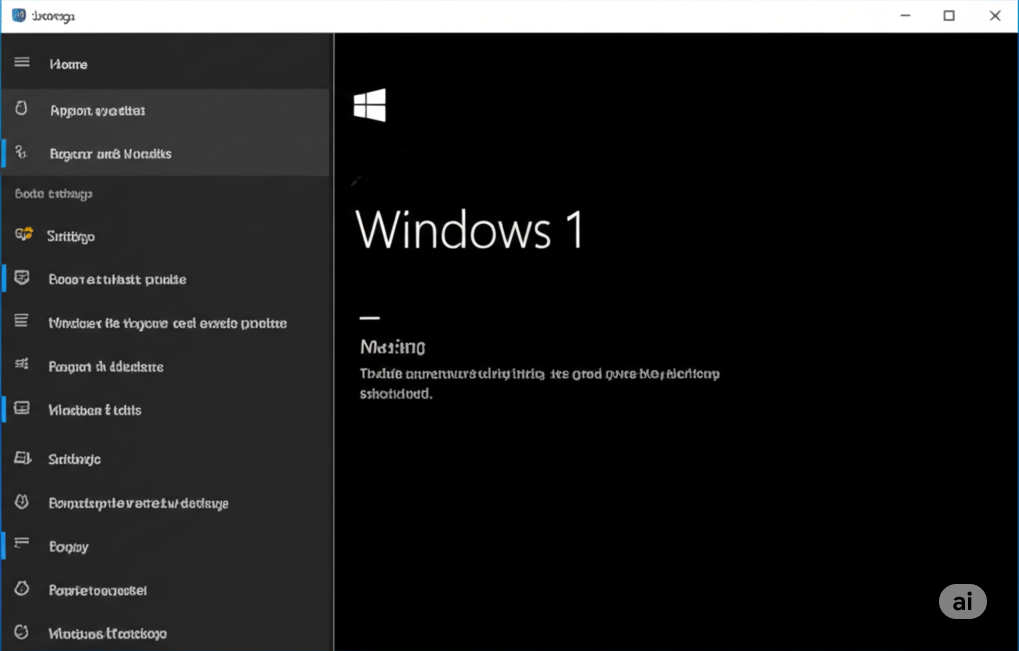The image size is (1019, 651).
Task: Click the monitor icon beside 'Wlodtben Ł ıdtls'
Action: click(x=22, y=408)
